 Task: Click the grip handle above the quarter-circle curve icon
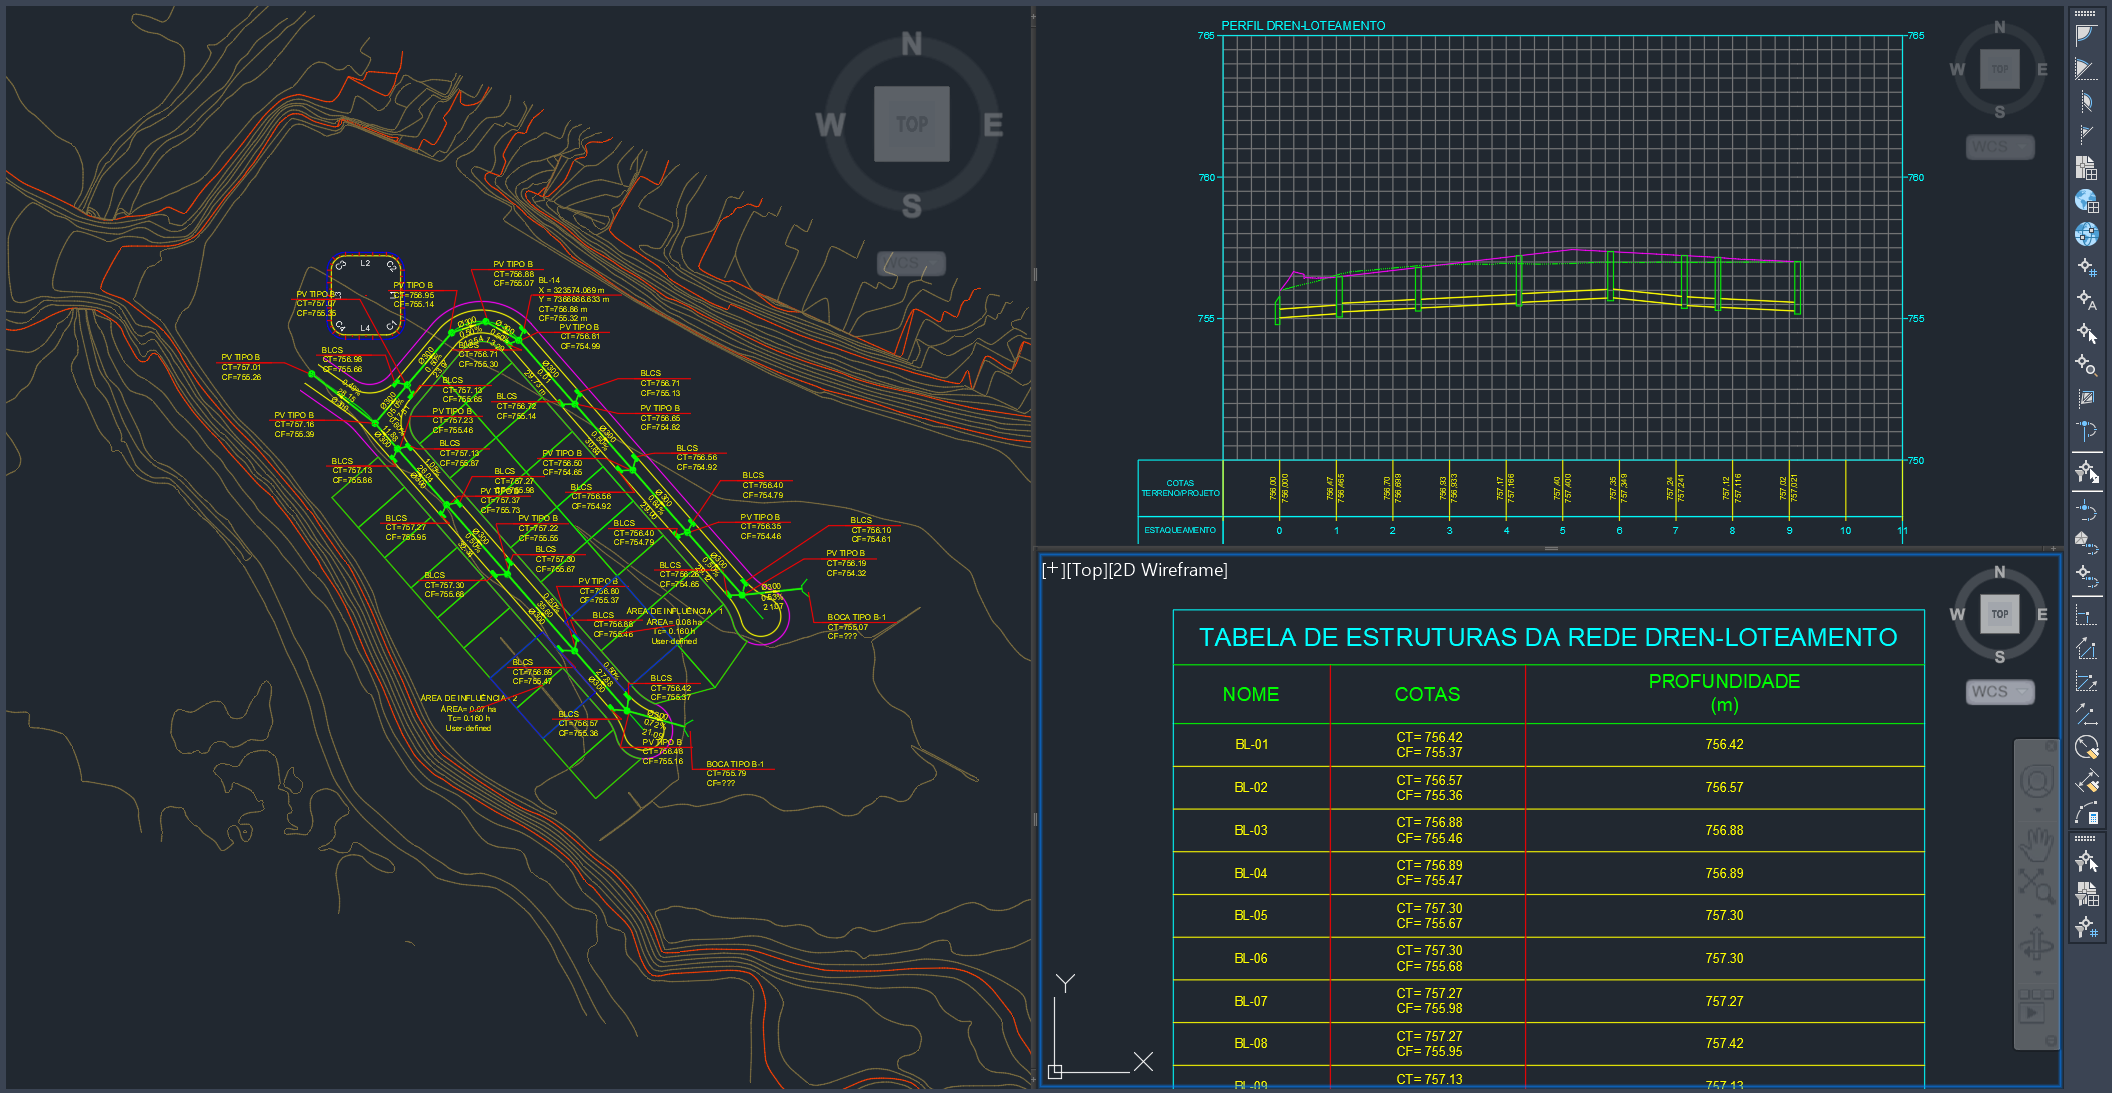point(2085,13)
